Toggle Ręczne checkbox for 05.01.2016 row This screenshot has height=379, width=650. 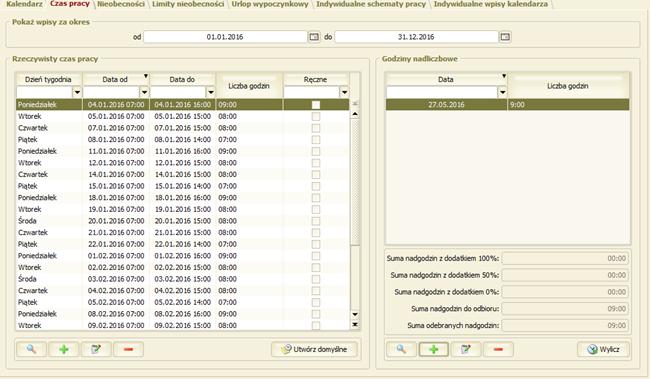pos(316,117)
